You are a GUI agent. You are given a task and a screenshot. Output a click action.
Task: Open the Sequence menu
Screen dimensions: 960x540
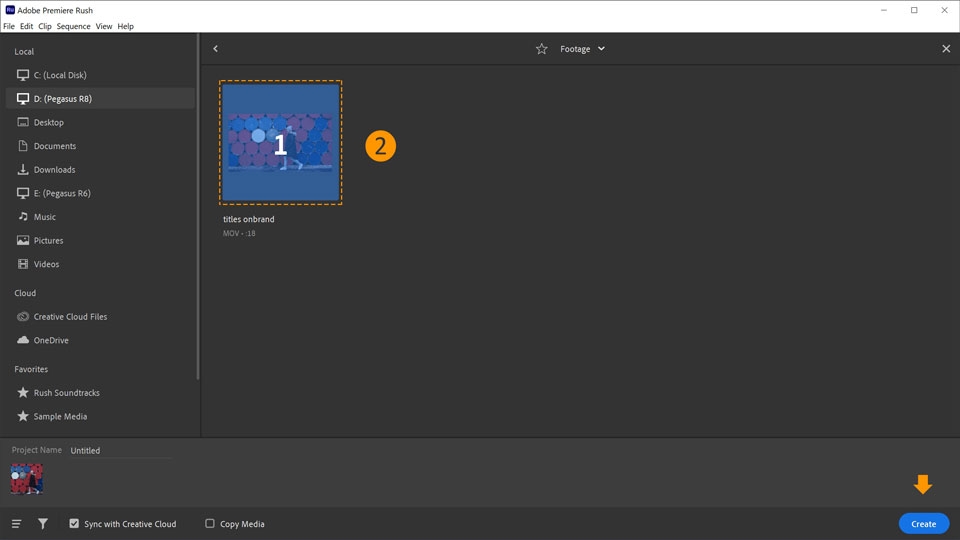click(73, 26)
